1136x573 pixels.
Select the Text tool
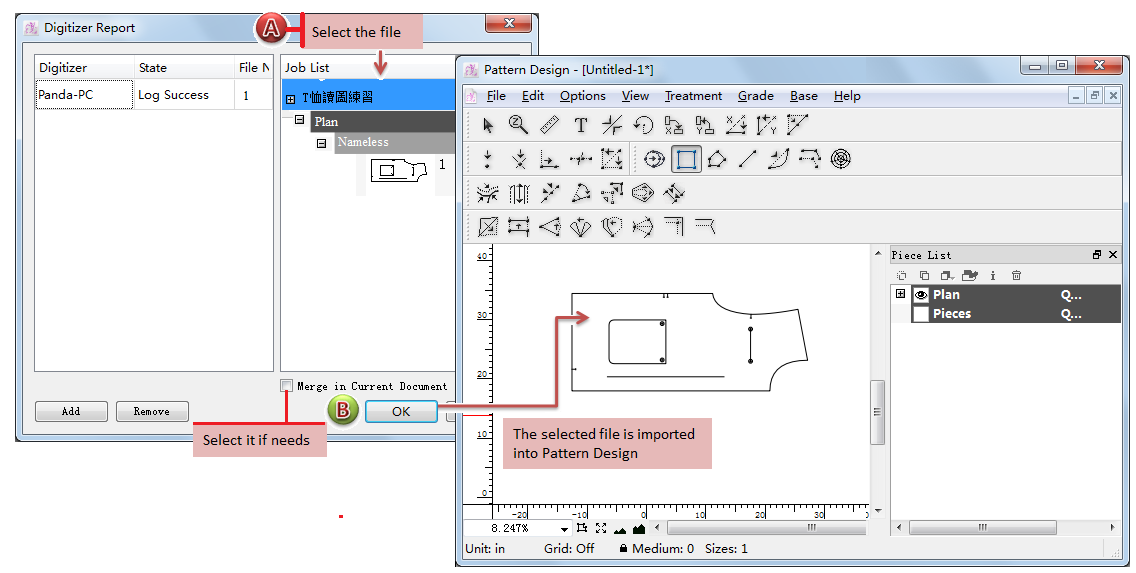[581, 125]
